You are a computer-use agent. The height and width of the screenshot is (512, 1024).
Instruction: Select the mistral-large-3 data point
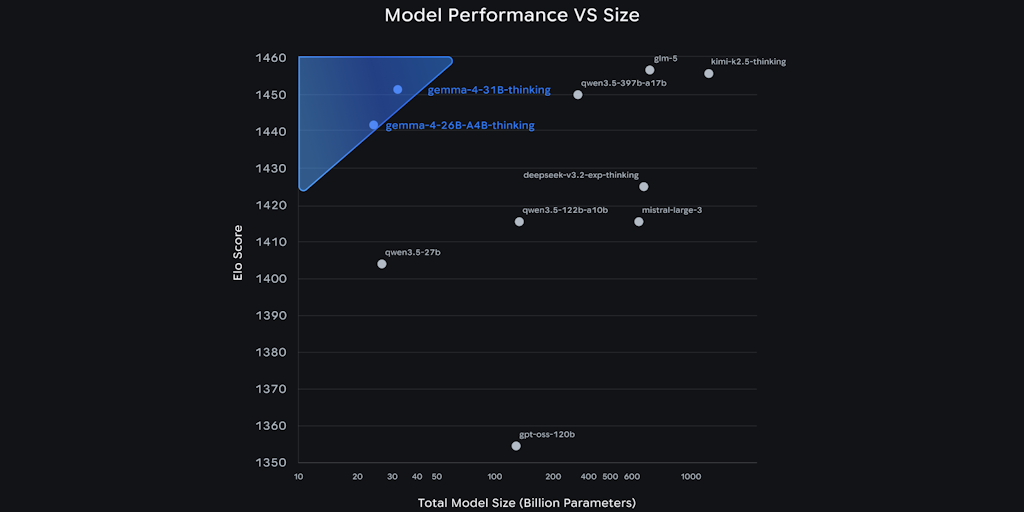(639, 222)
